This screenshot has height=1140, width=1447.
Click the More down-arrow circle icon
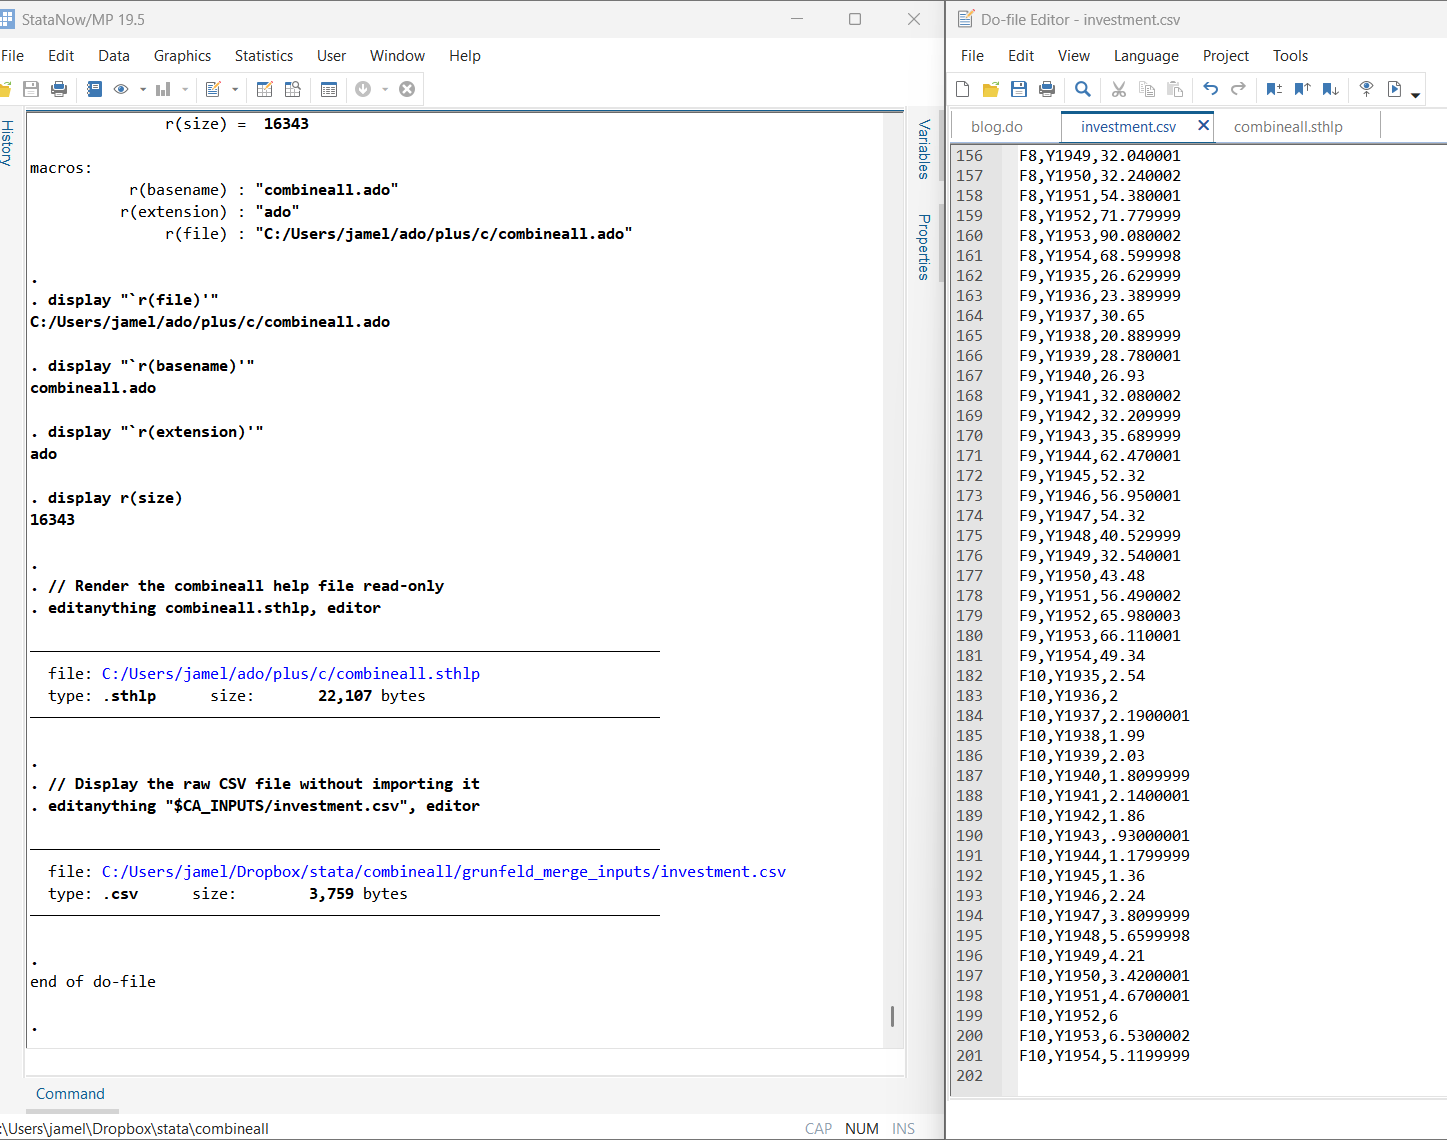pos(363,89)
